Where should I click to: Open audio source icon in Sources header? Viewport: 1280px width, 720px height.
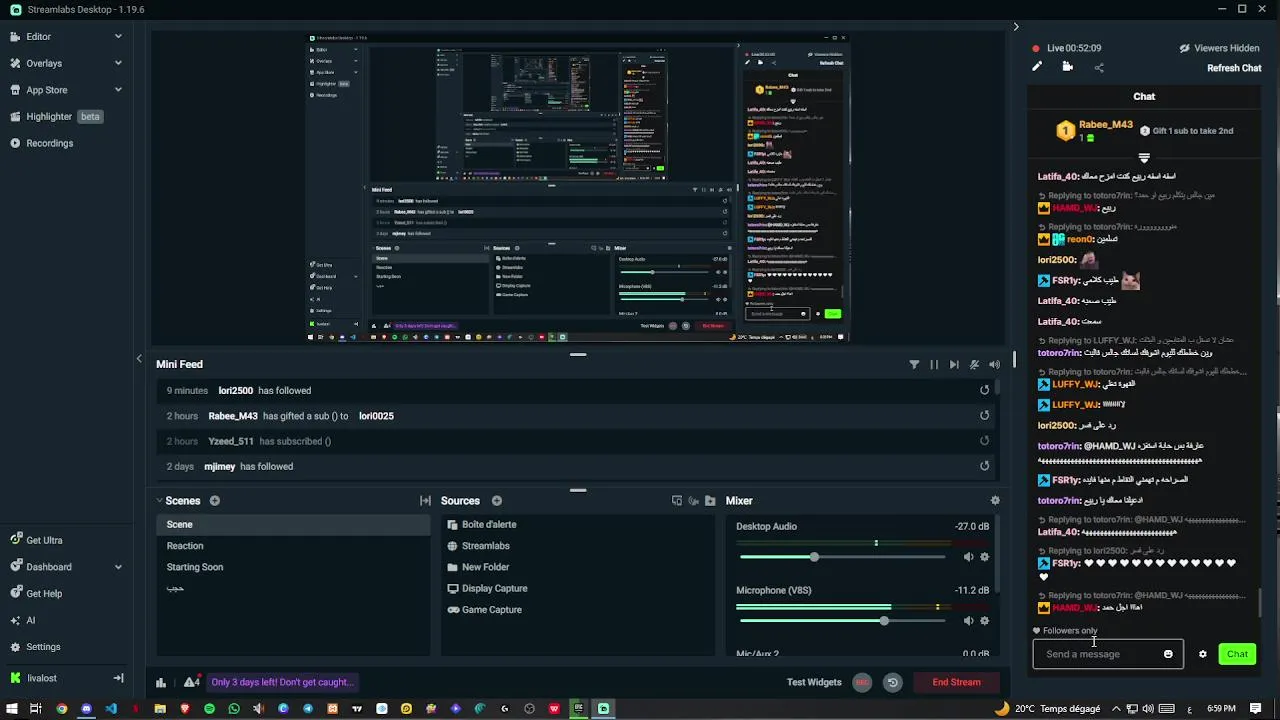tap(693, 501)
